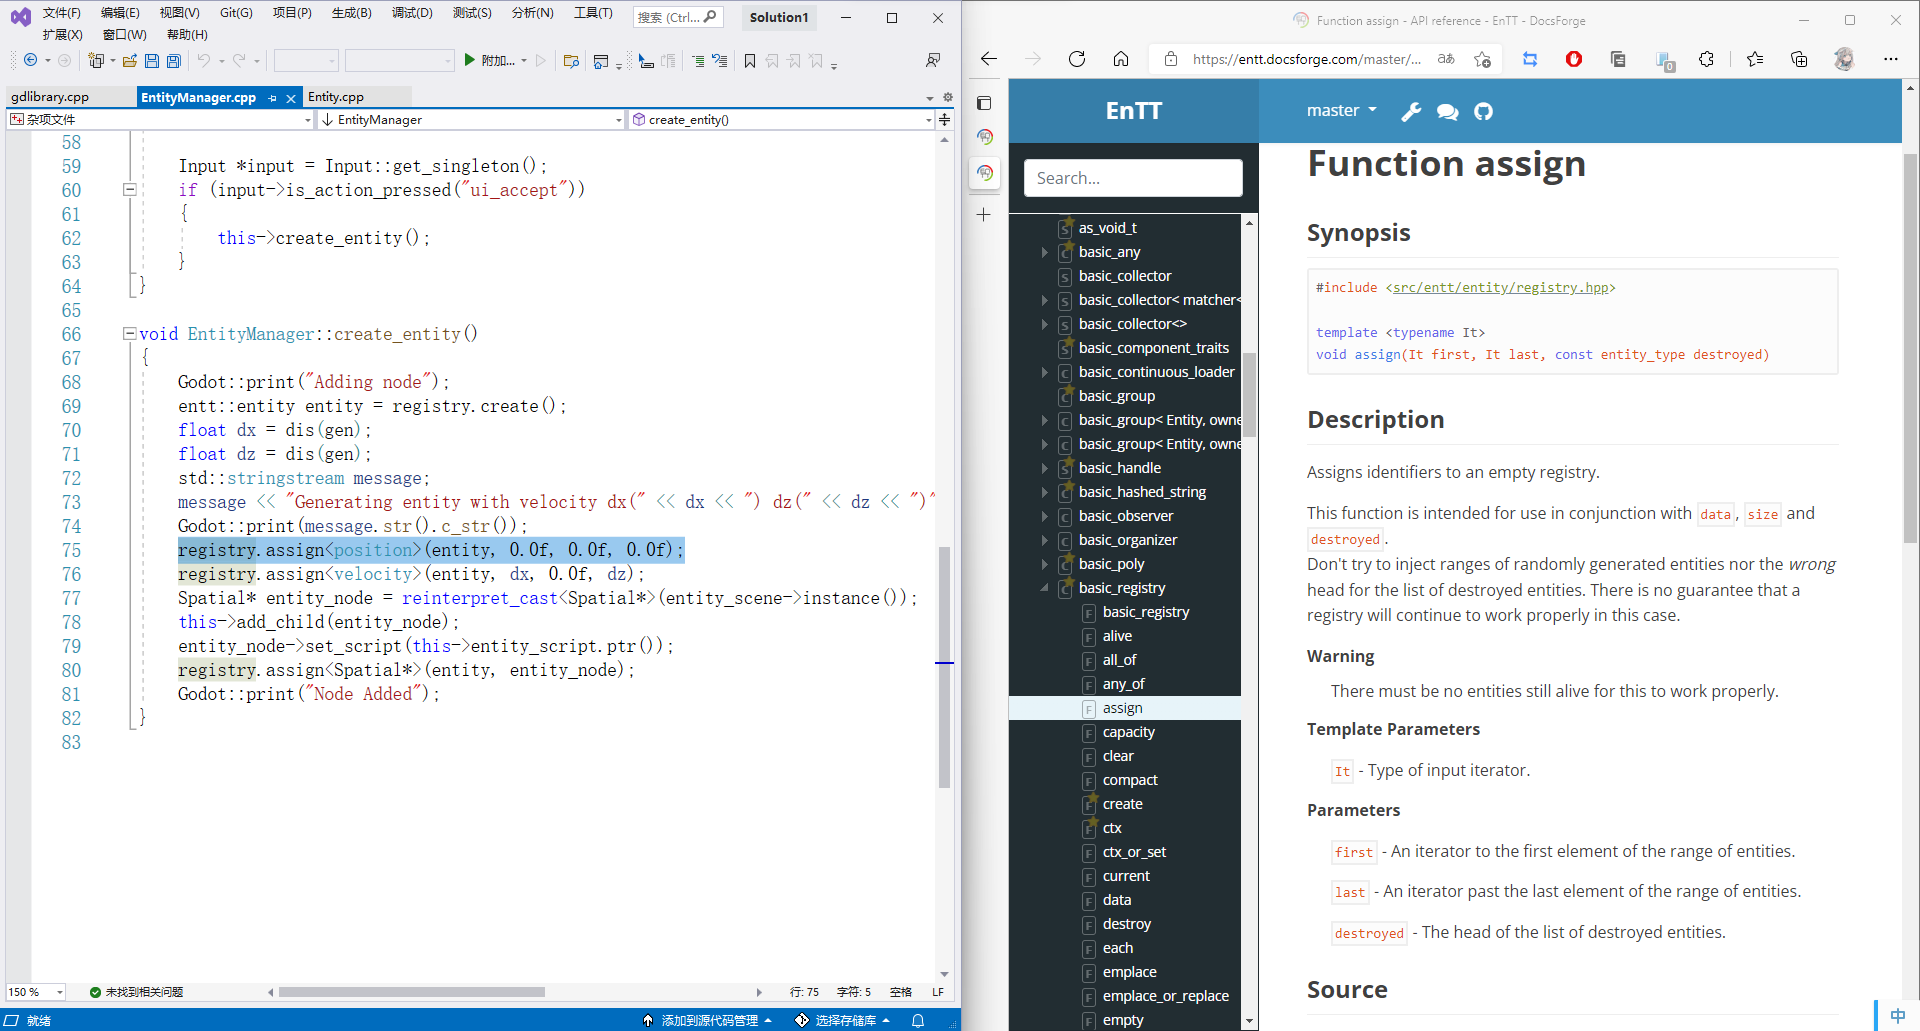Open EnTT chat discussions icon
Image resolution: width=1920 pixels, height=1031 pixels.
(x=1447, y=111)
